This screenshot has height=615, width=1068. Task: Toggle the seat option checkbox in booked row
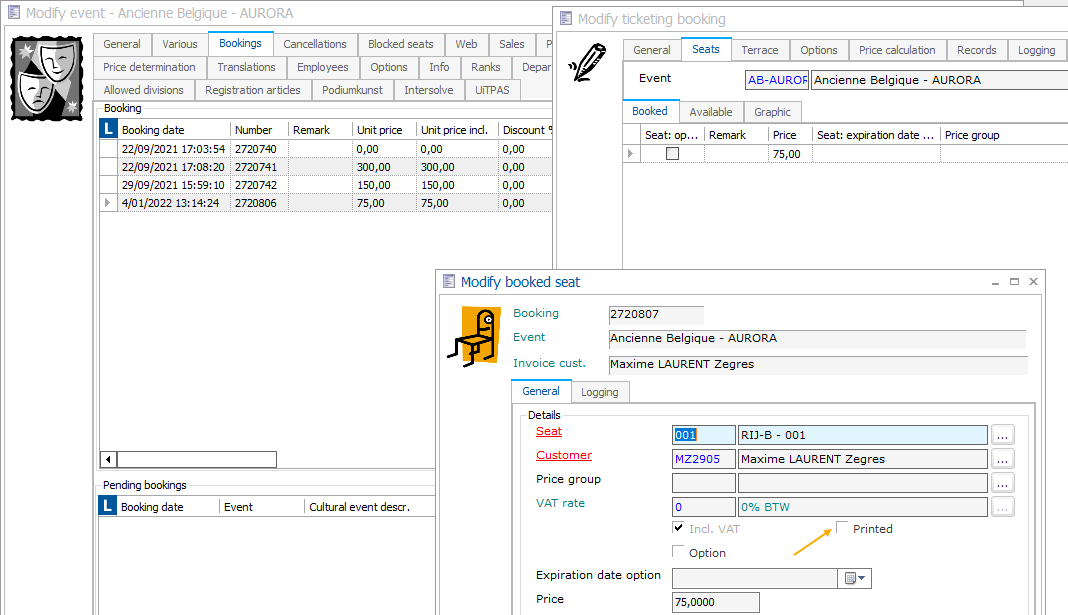tap(672, 154)
